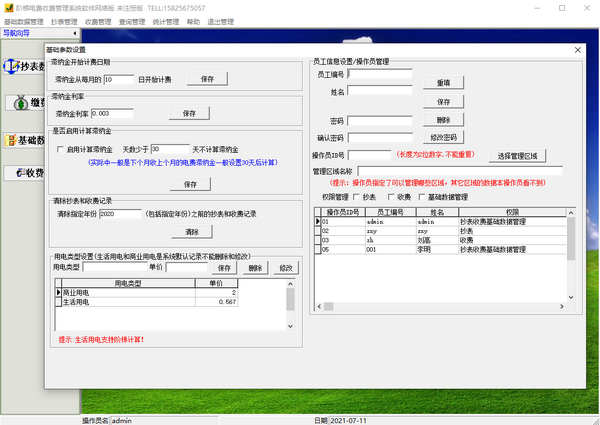Close the 基础参数设置 dialog

[577, 49]
